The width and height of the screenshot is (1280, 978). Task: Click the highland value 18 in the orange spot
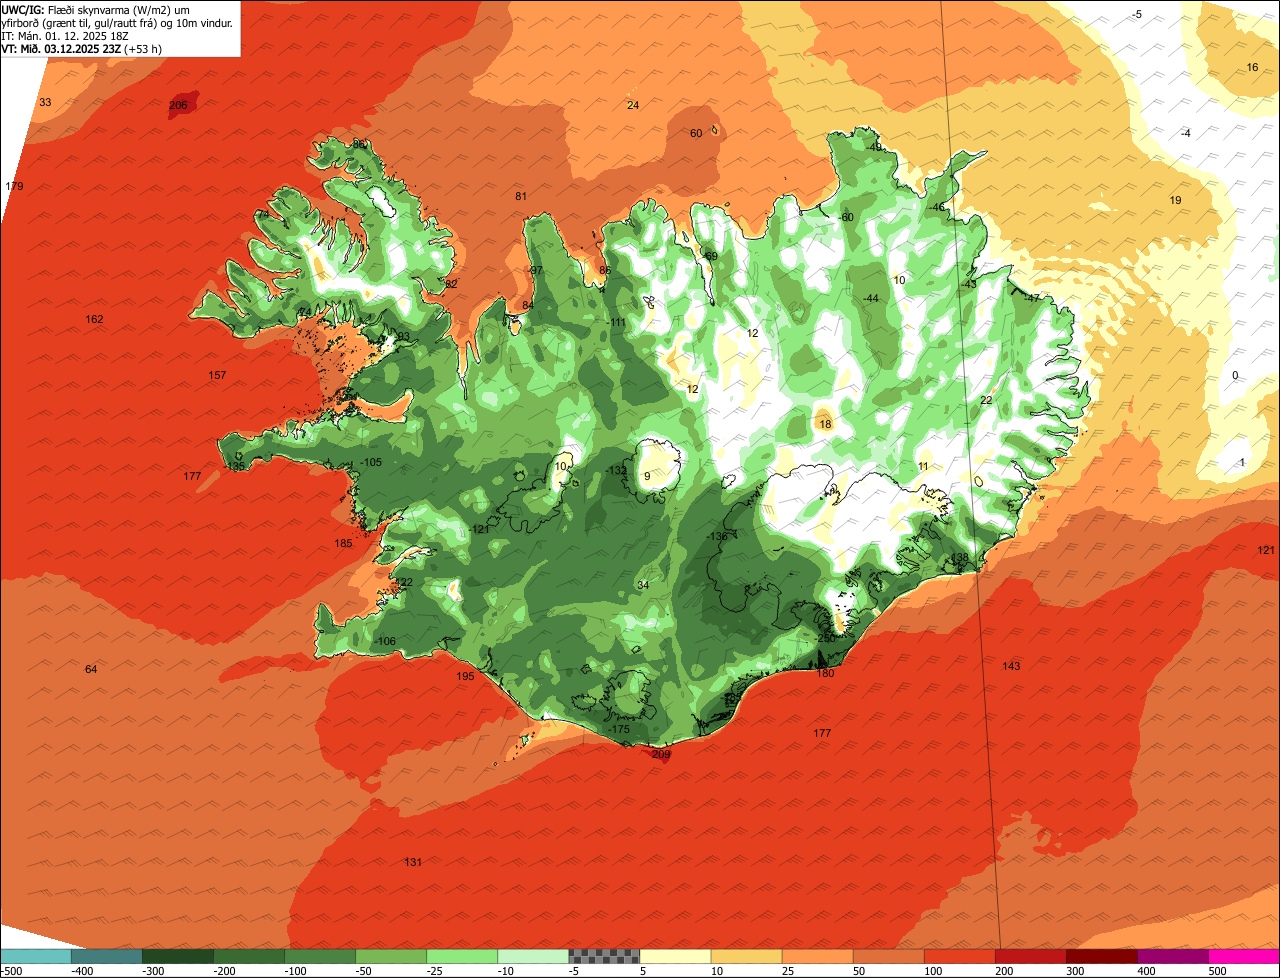tap(825, 424)
